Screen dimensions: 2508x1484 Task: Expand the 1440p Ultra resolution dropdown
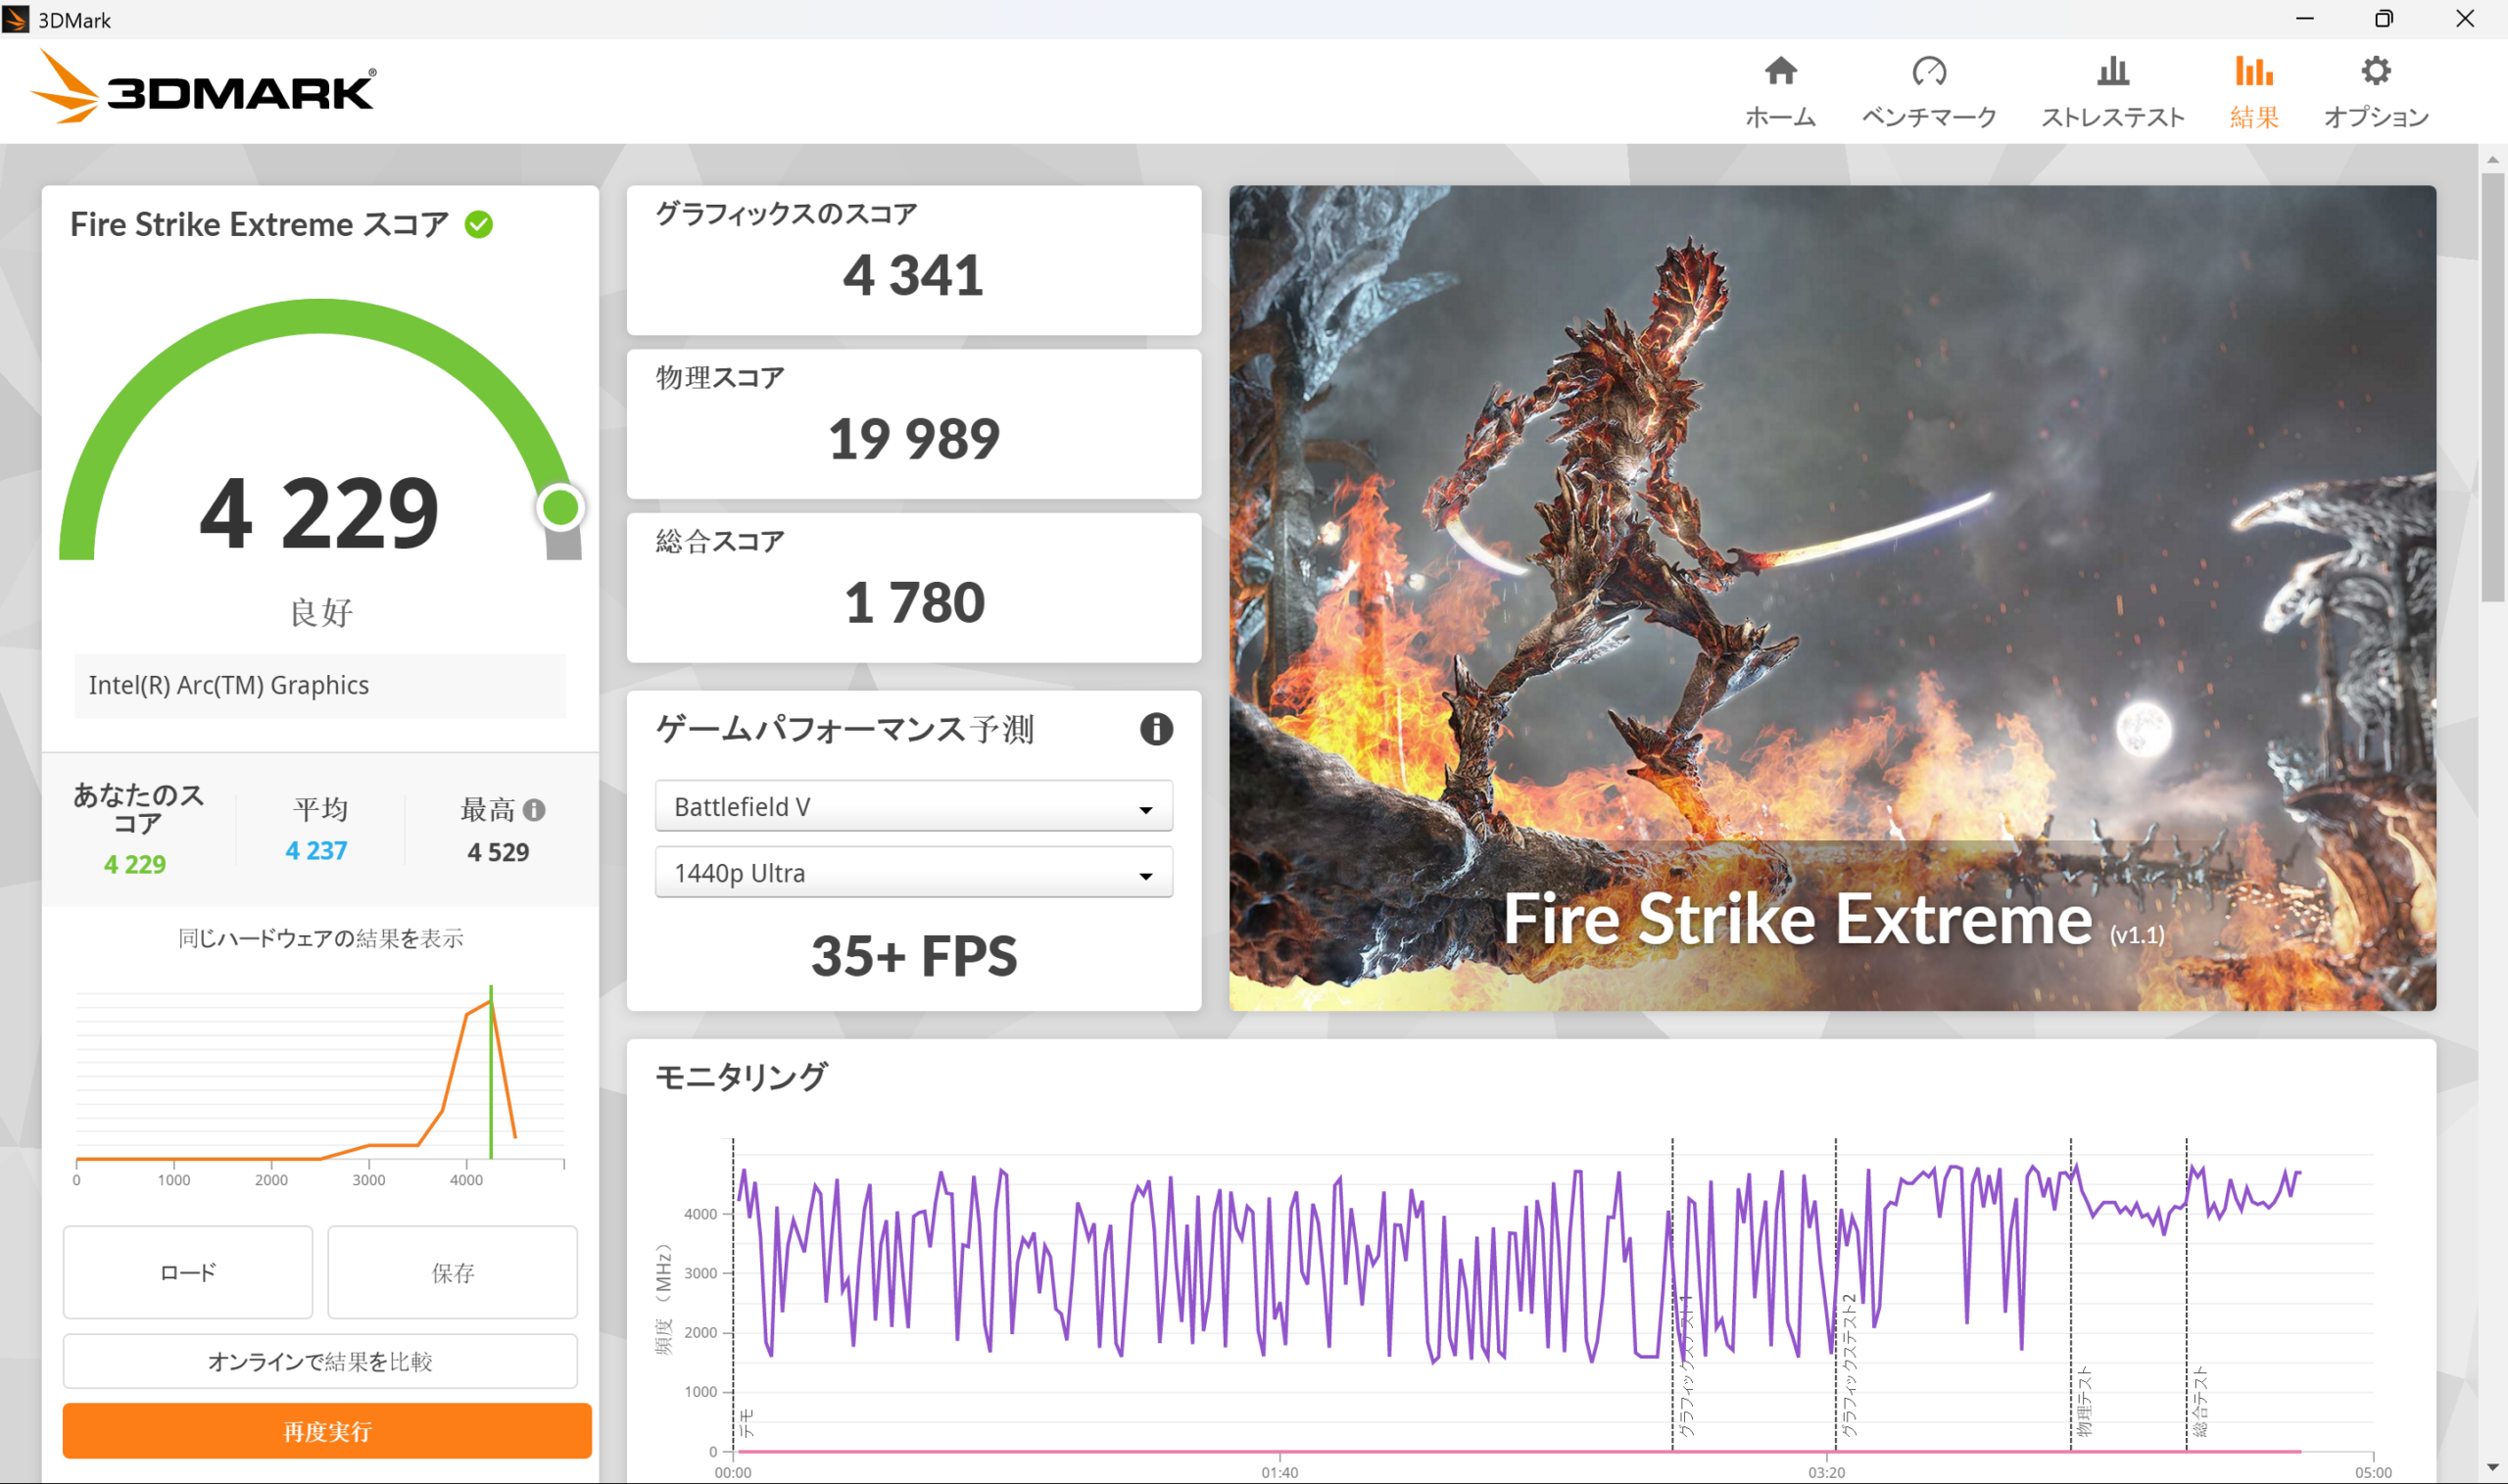coord(912,872)
